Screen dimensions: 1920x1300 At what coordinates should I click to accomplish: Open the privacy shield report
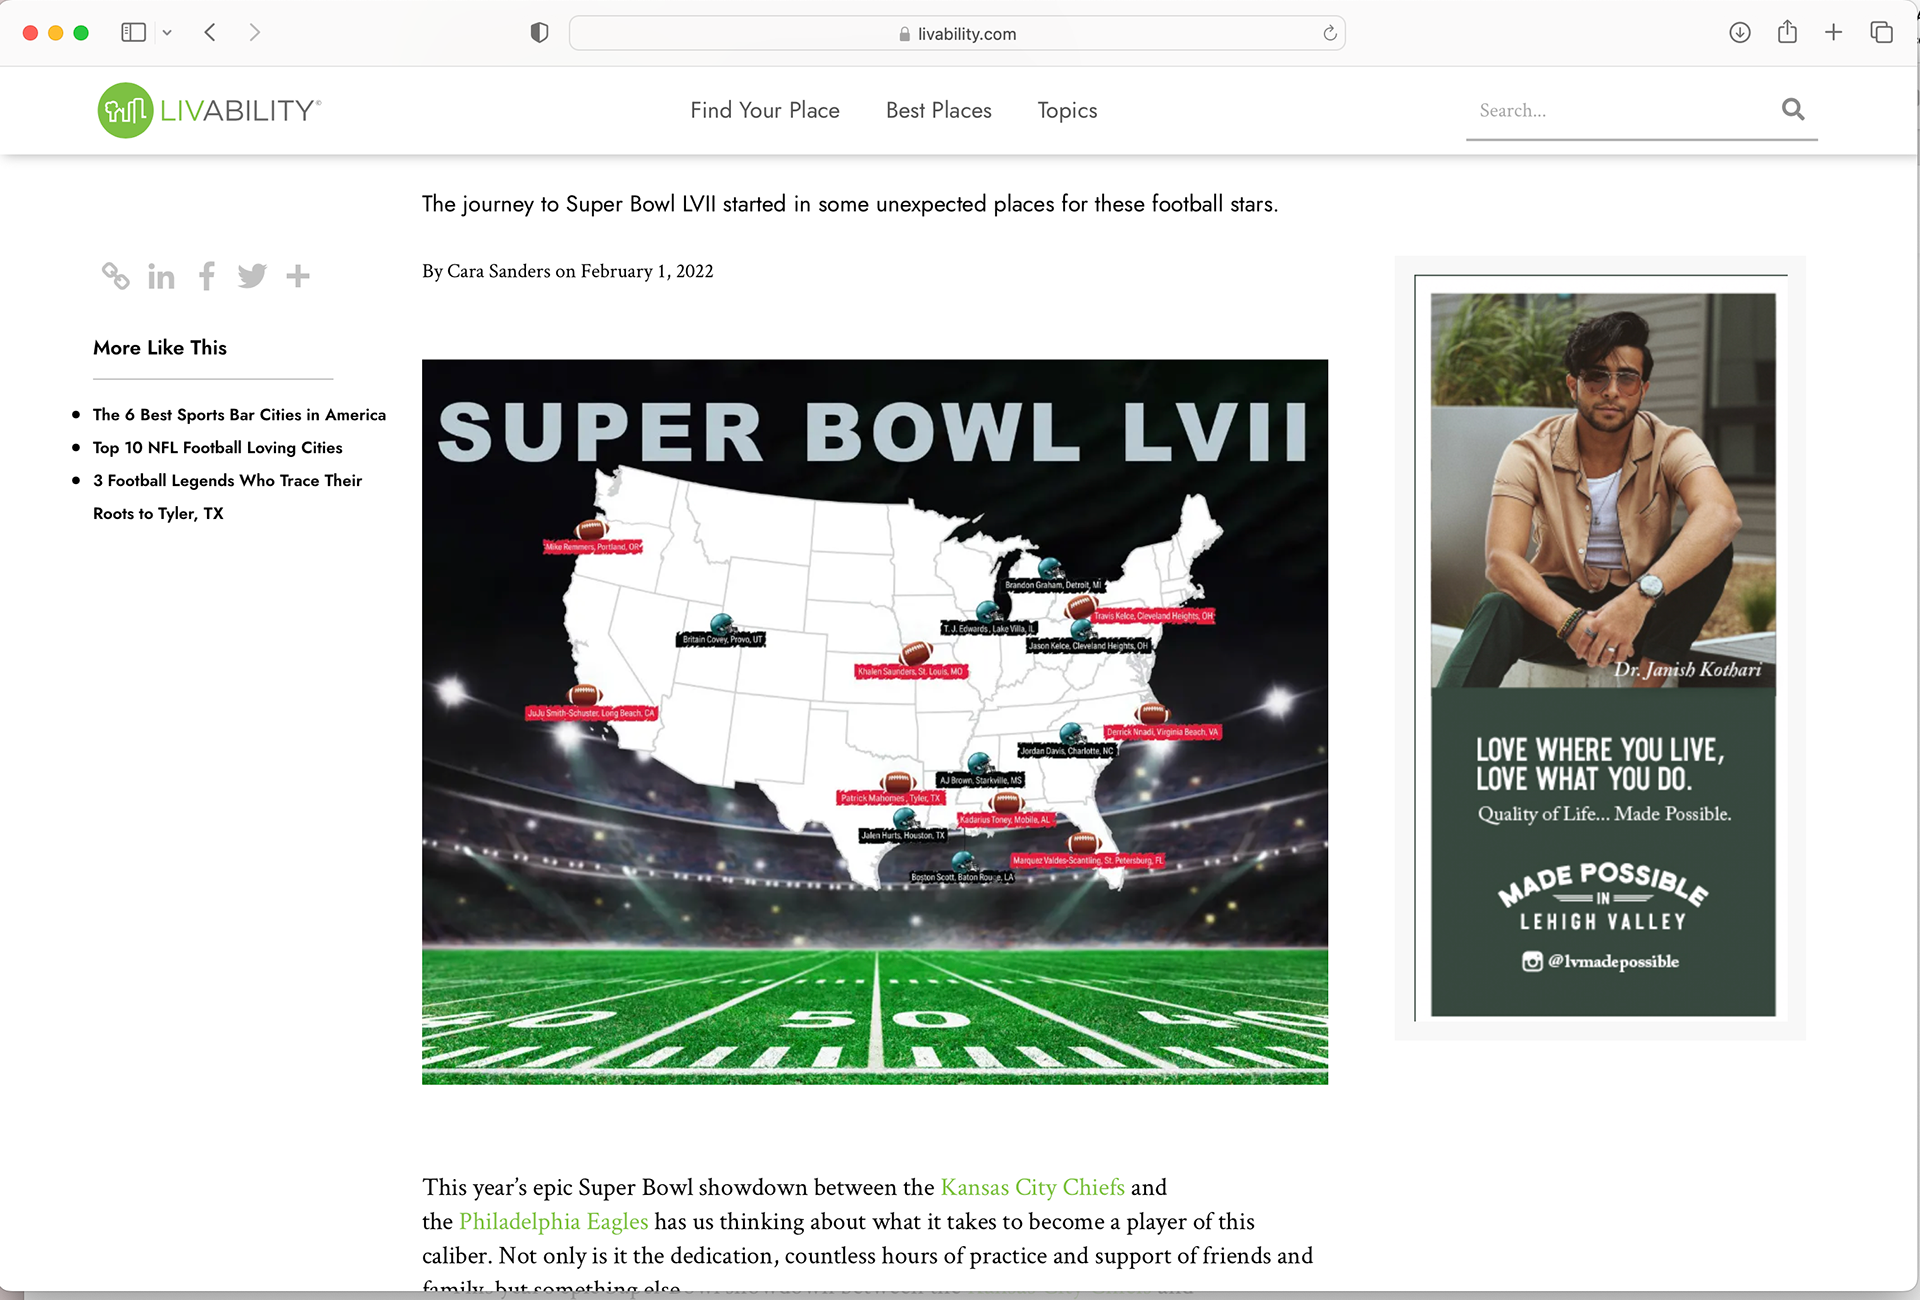[x=539, y=33]
